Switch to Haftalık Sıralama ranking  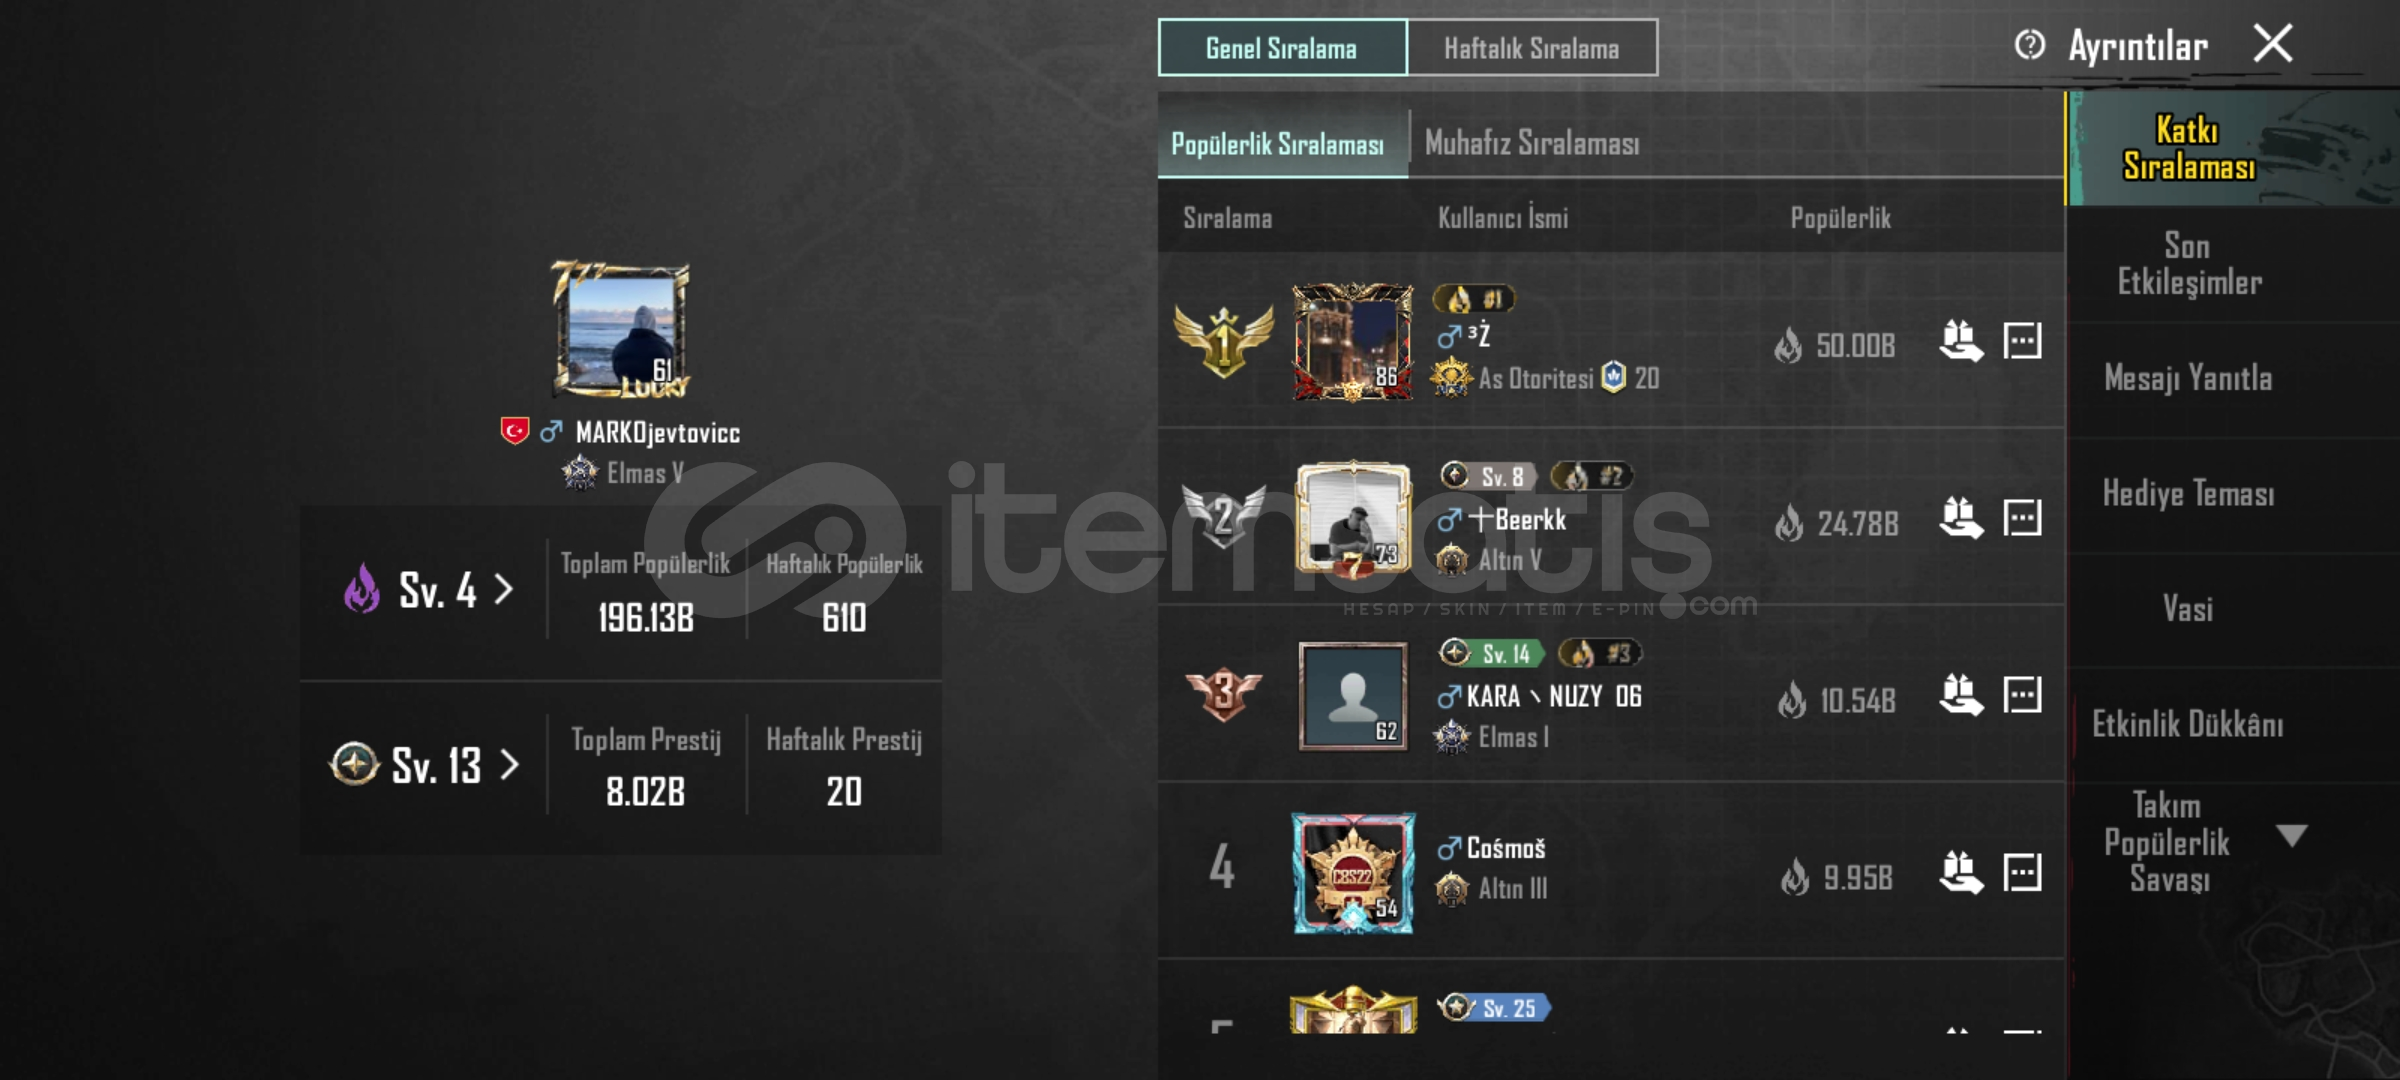click(x=1532, y=48)
